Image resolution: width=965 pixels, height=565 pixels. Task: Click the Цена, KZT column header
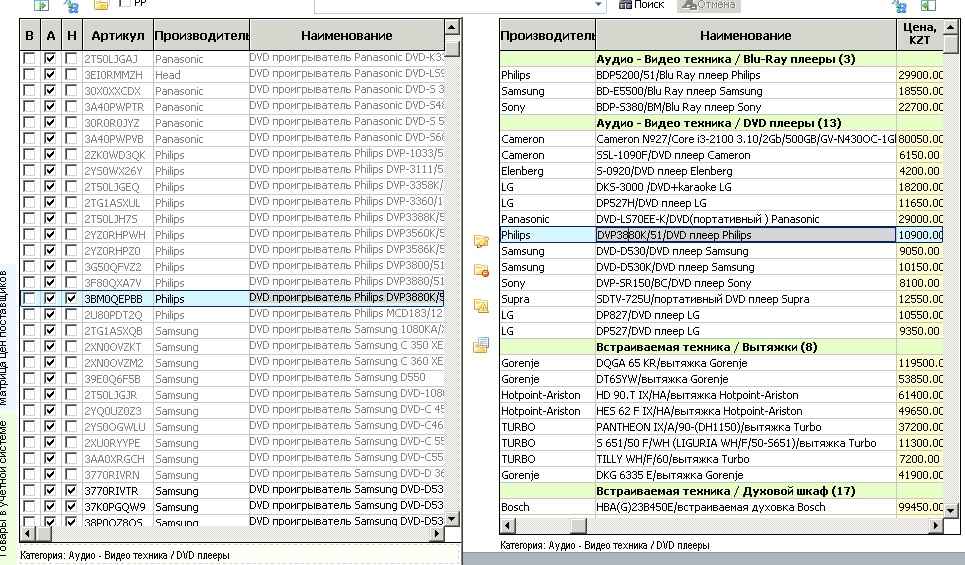coord(919,34)
